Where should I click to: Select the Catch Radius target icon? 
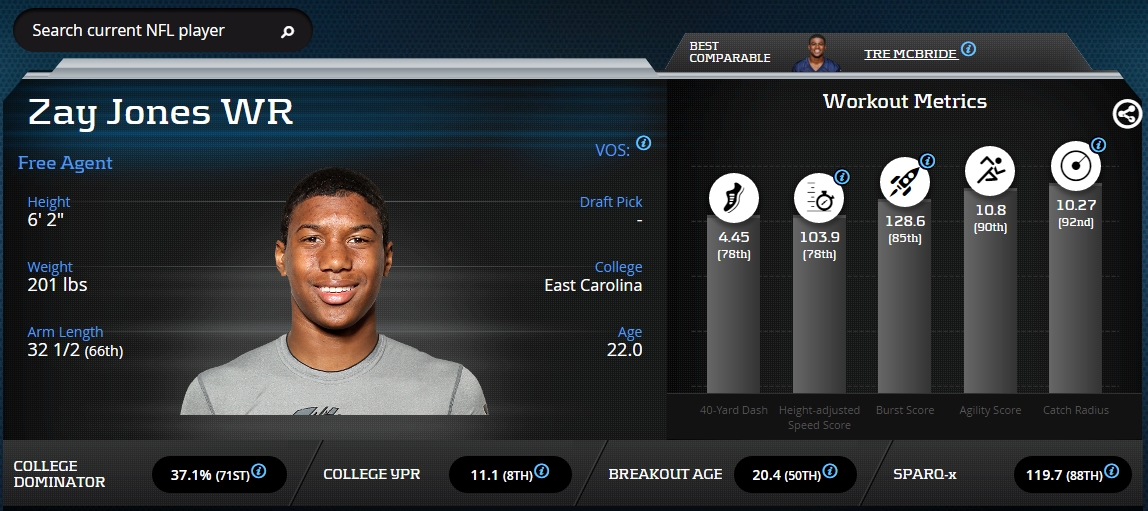1076,165
